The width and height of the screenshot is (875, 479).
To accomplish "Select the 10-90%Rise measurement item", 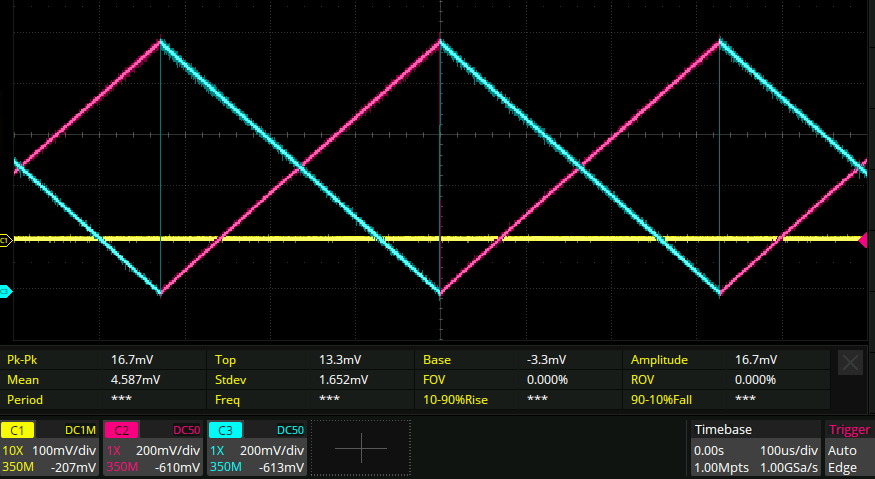I will pos(455,399).
